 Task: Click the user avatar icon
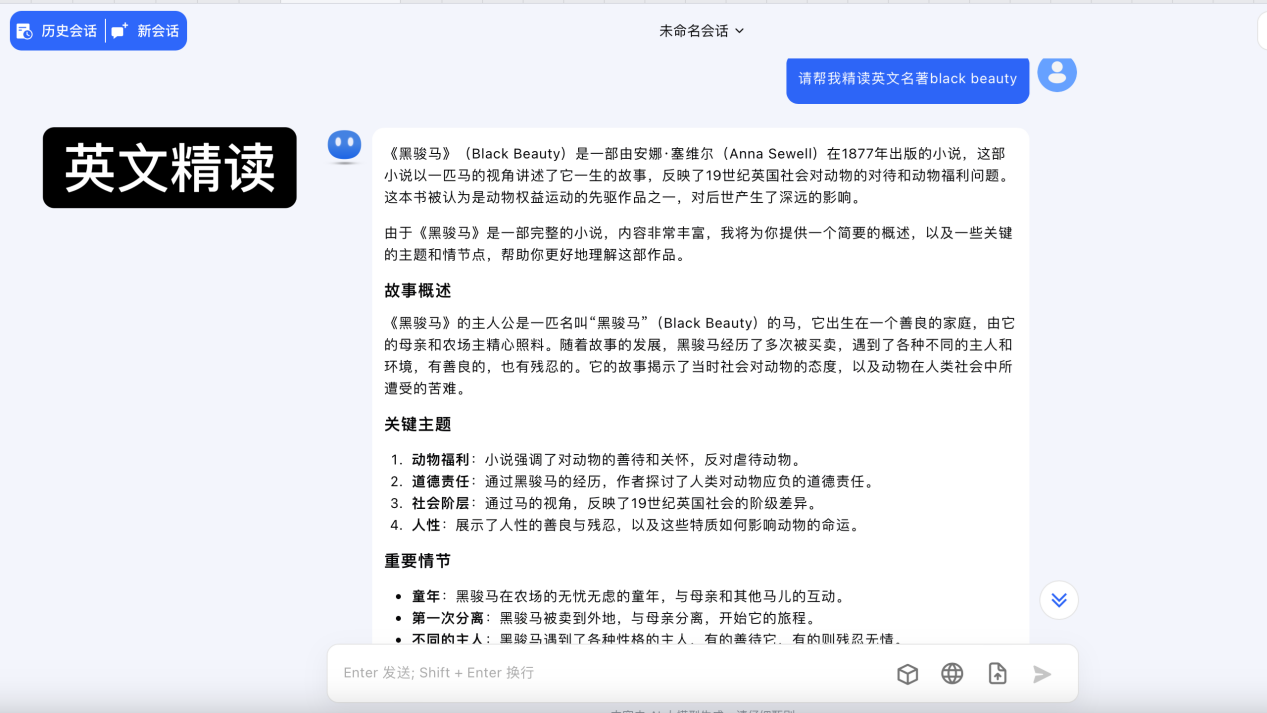tap(1056, 73)
